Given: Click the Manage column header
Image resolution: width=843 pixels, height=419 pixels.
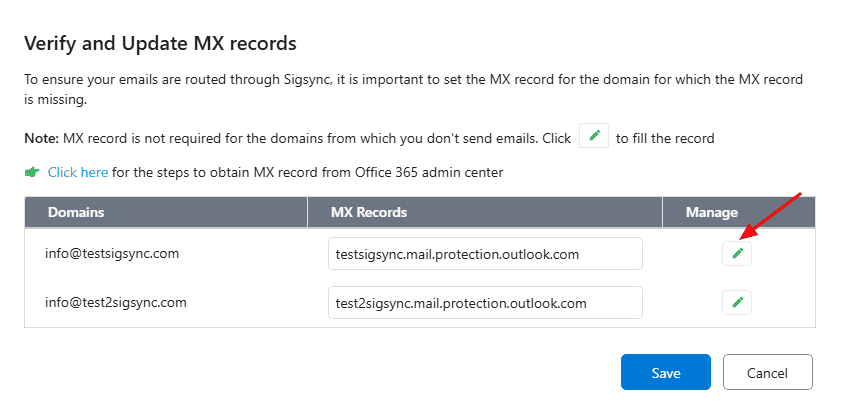Looking at the screenshot, I should [x=711, y=212].
